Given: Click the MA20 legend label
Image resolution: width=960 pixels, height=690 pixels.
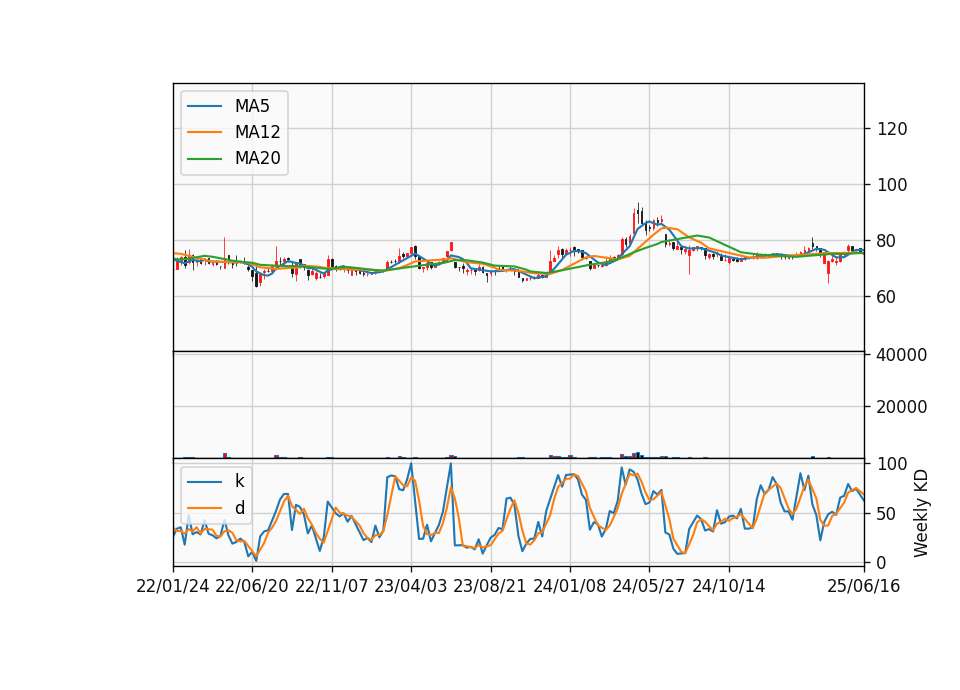Looking at the screenshot, I should [257, 159].
